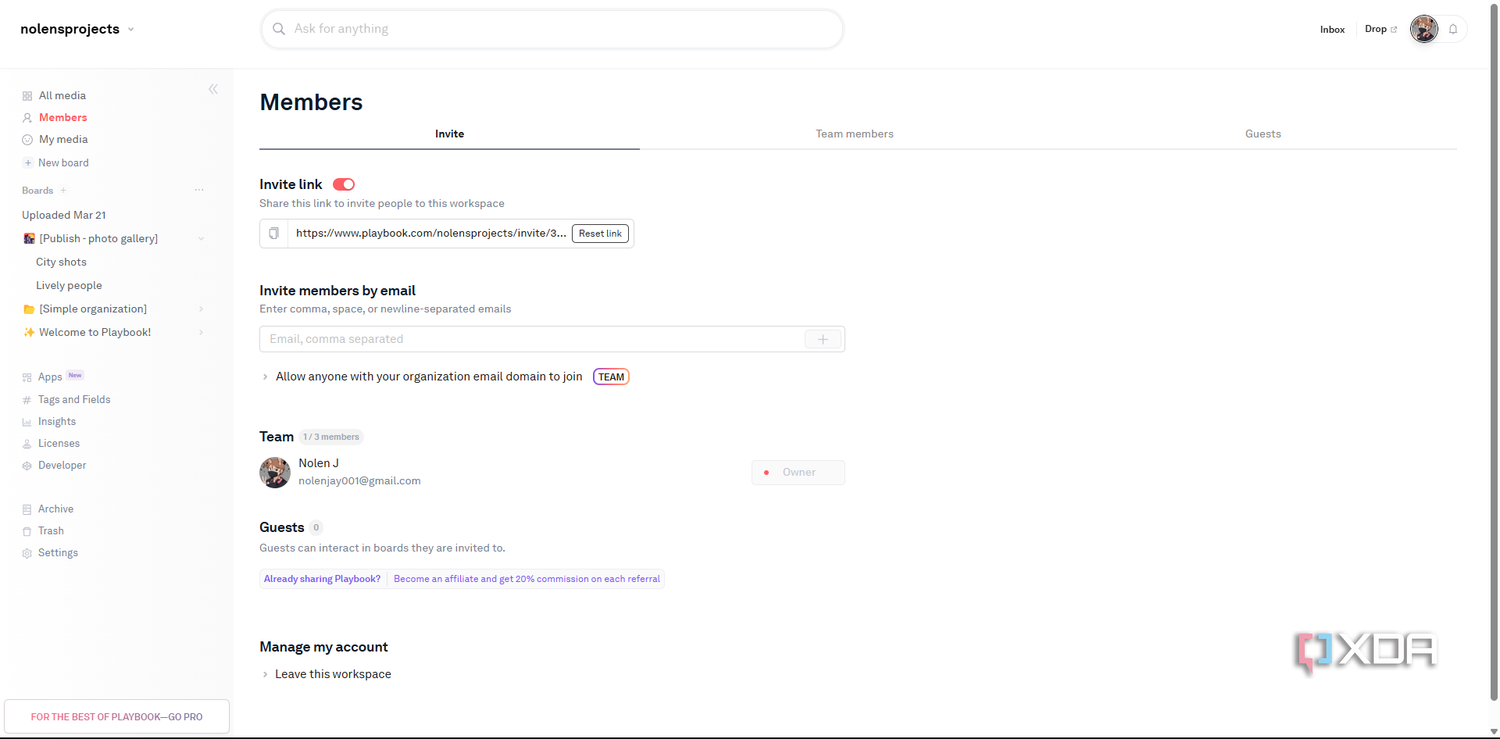This screenshot has width=1500, height=739.
Task: Click the Reset link button
Action: pyautogui.click(x=600, y=233)
